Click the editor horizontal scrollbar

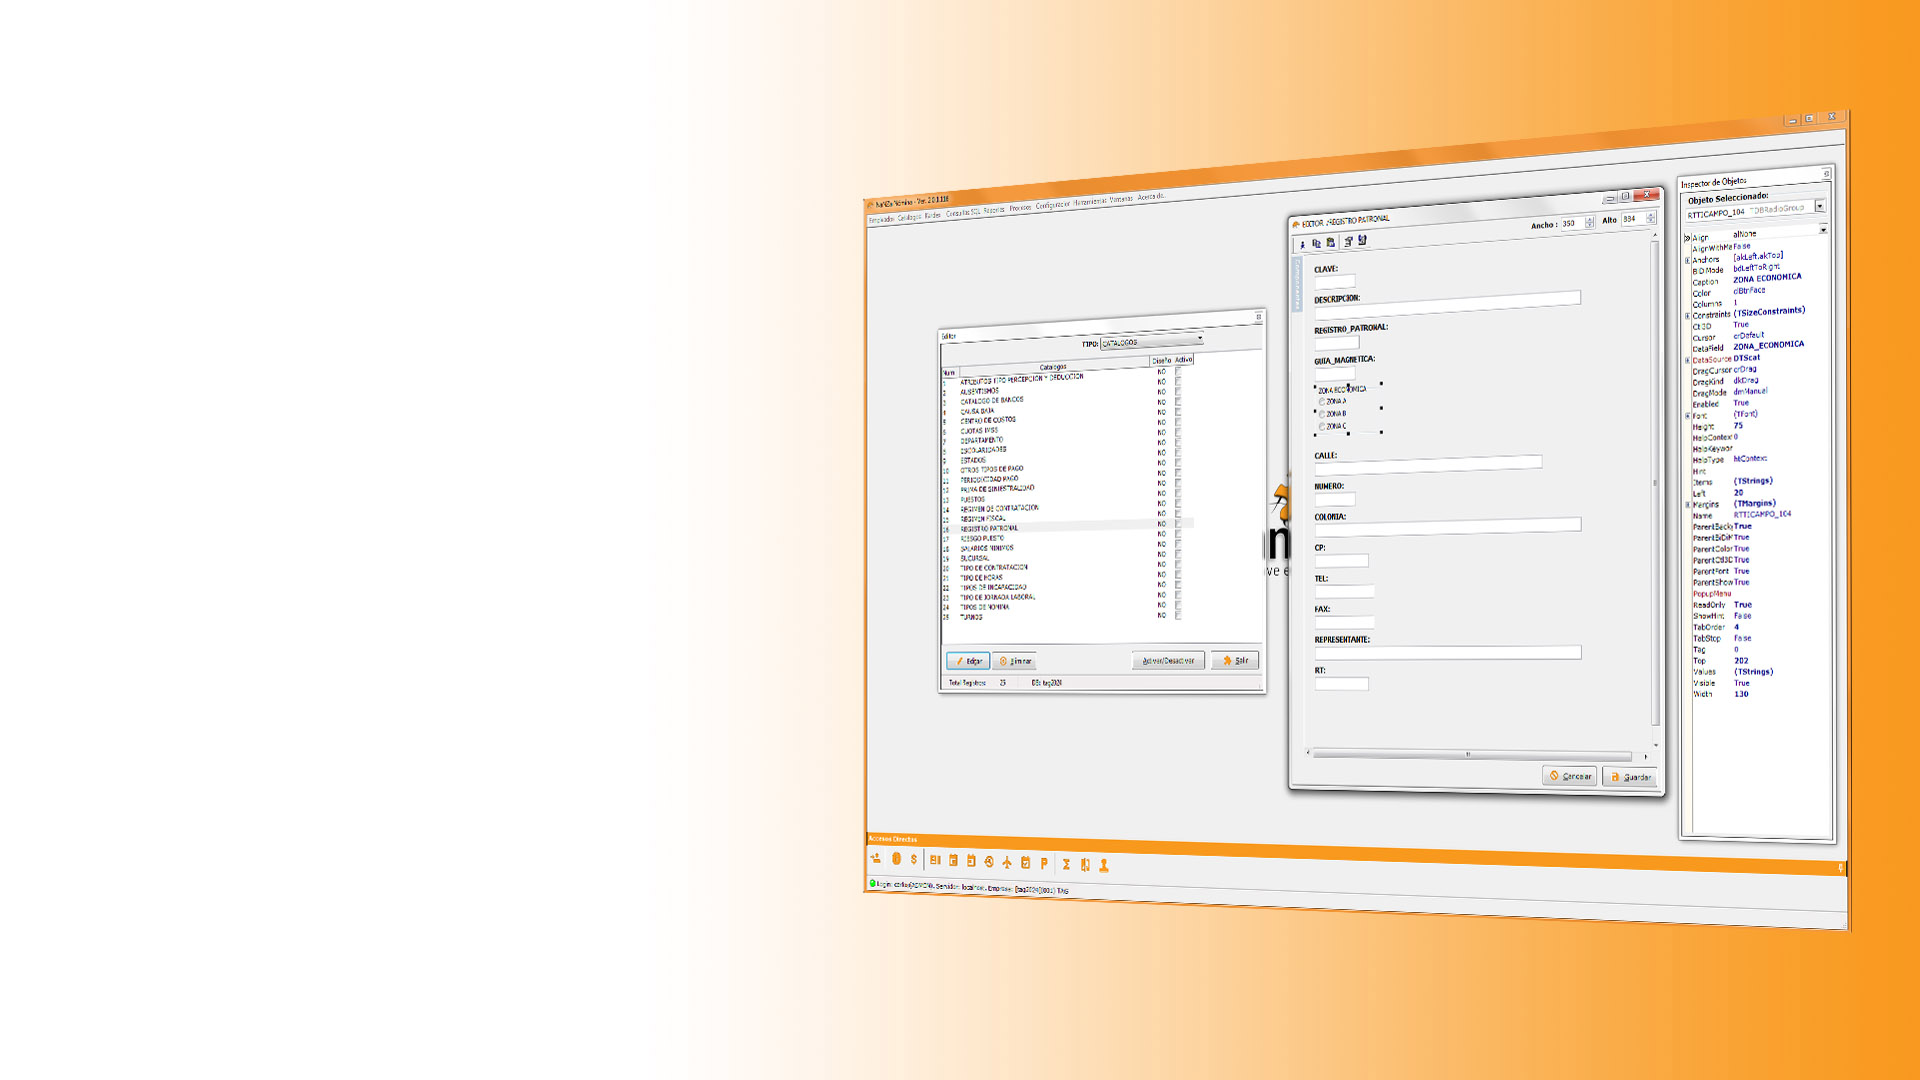(1470, 755)
